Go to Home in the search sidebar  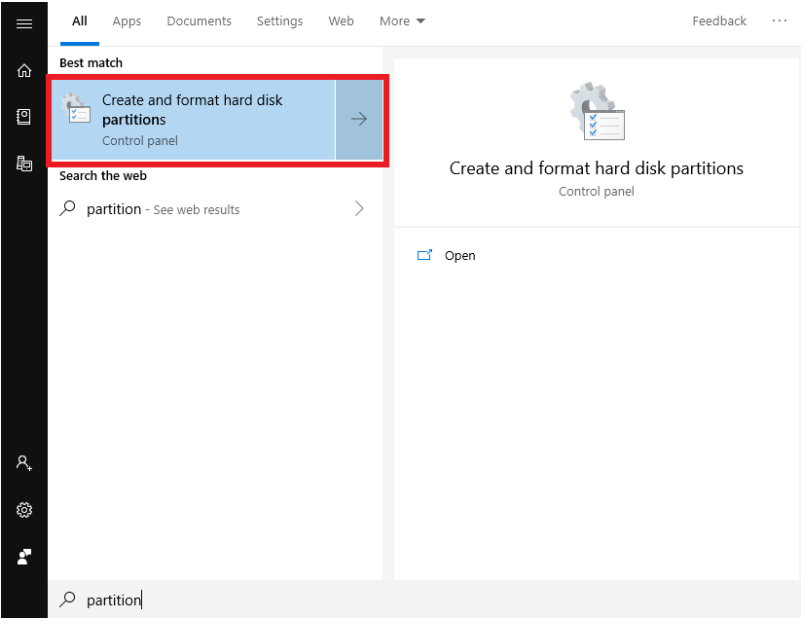pyautogui.click(x=24, y=70)
